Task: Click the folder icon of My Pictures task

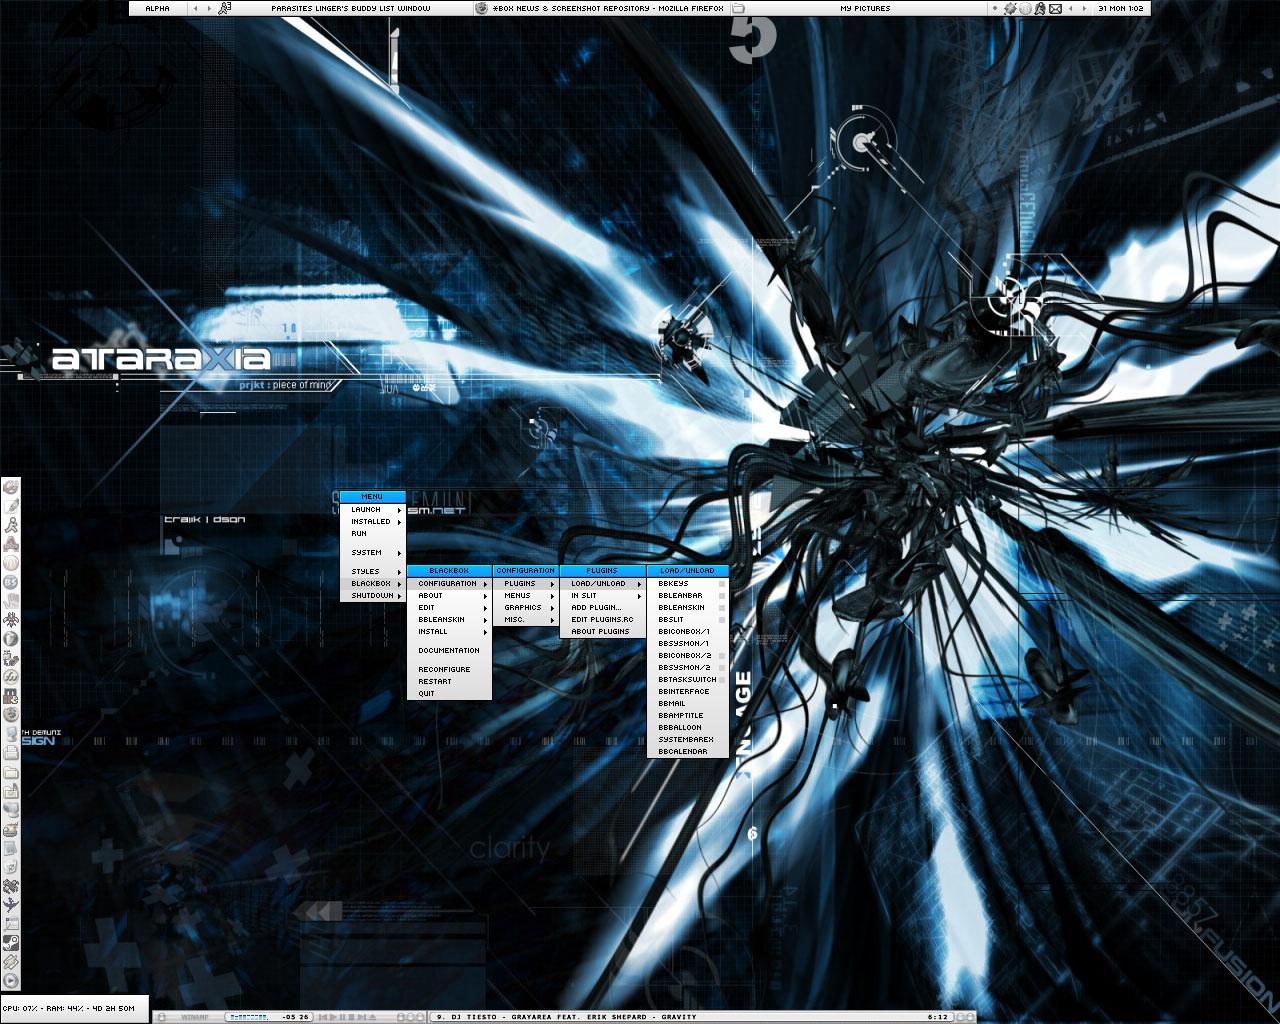Action: [x=738, y=8]
